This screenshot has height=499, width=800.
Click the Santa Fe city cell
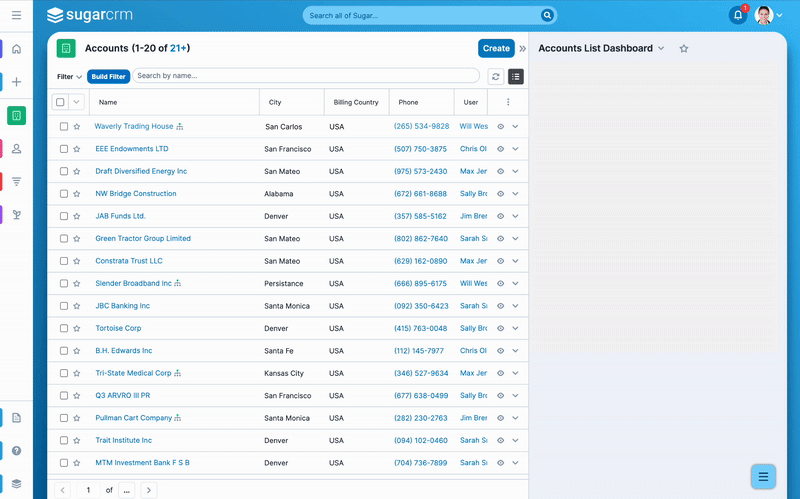279,351
